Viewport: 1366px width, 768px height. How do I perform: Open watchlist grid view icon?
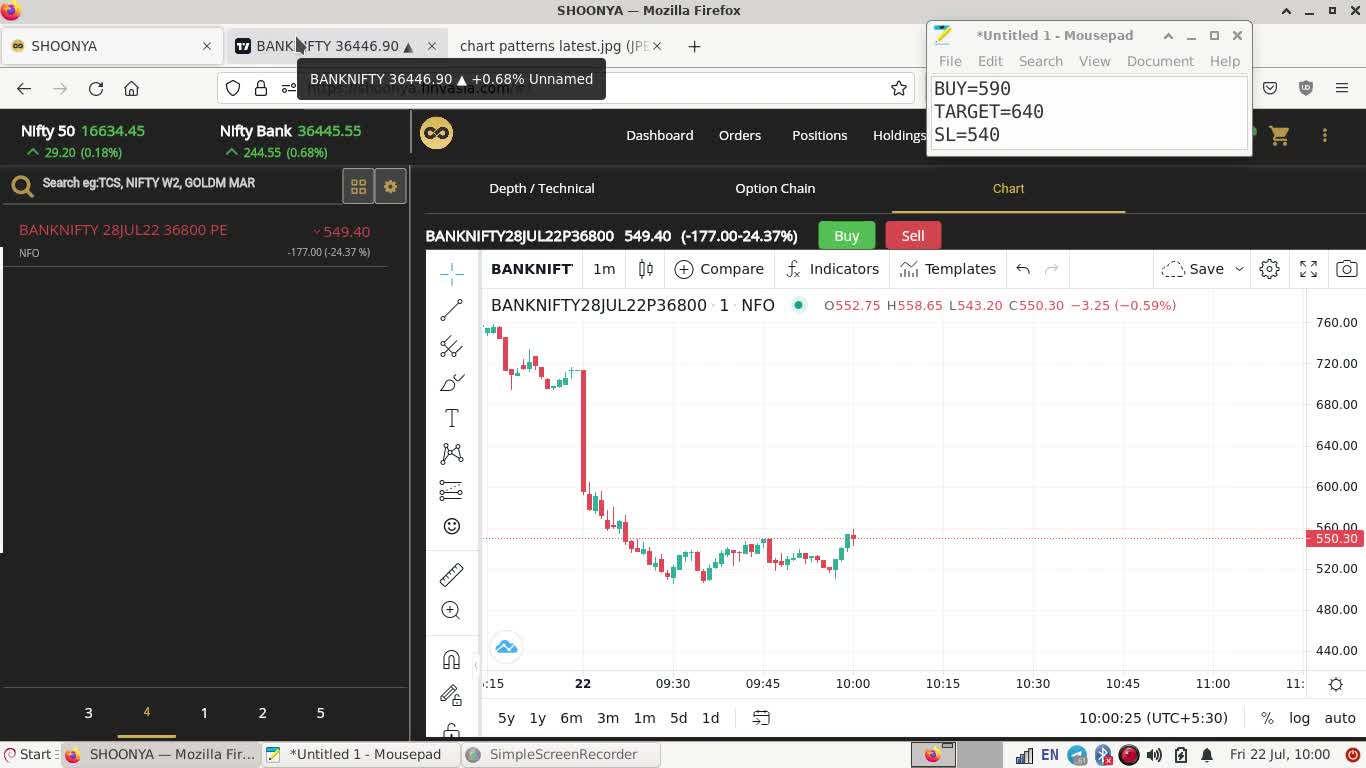[x=358, y=187]
